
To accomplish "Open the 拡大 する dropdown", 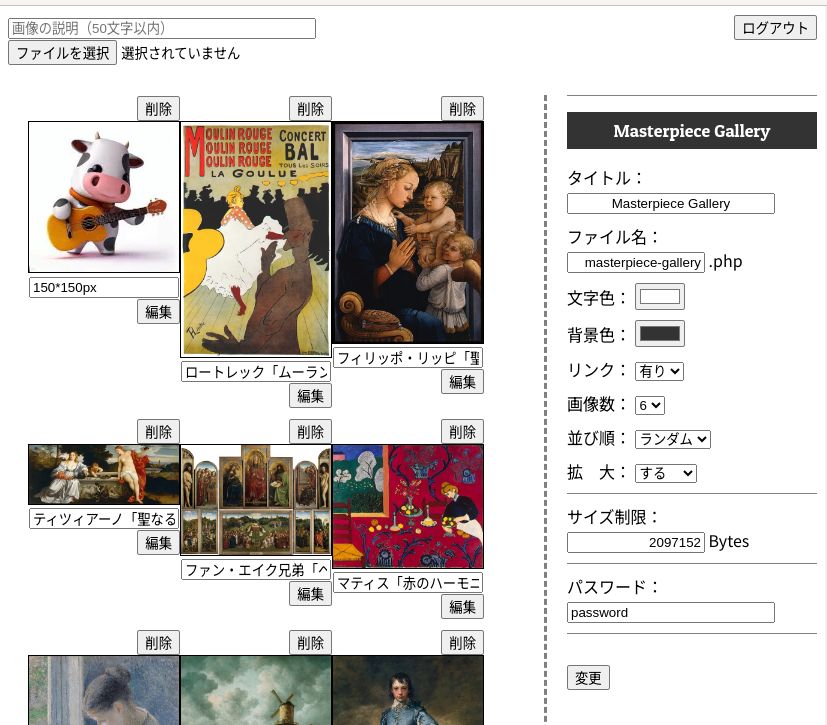I will tap(666, 473).
